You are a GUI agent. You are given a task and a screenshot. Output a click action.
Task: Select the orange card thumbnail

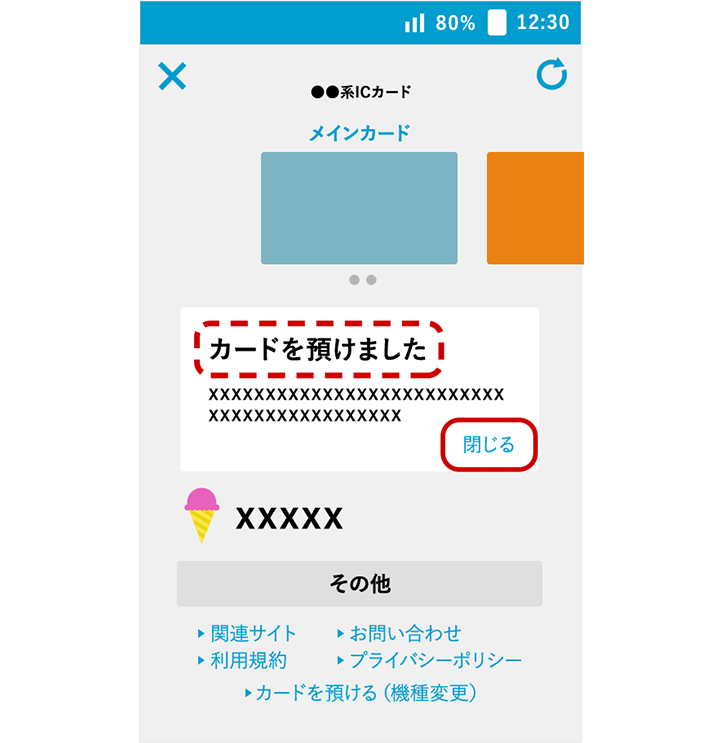535,208
